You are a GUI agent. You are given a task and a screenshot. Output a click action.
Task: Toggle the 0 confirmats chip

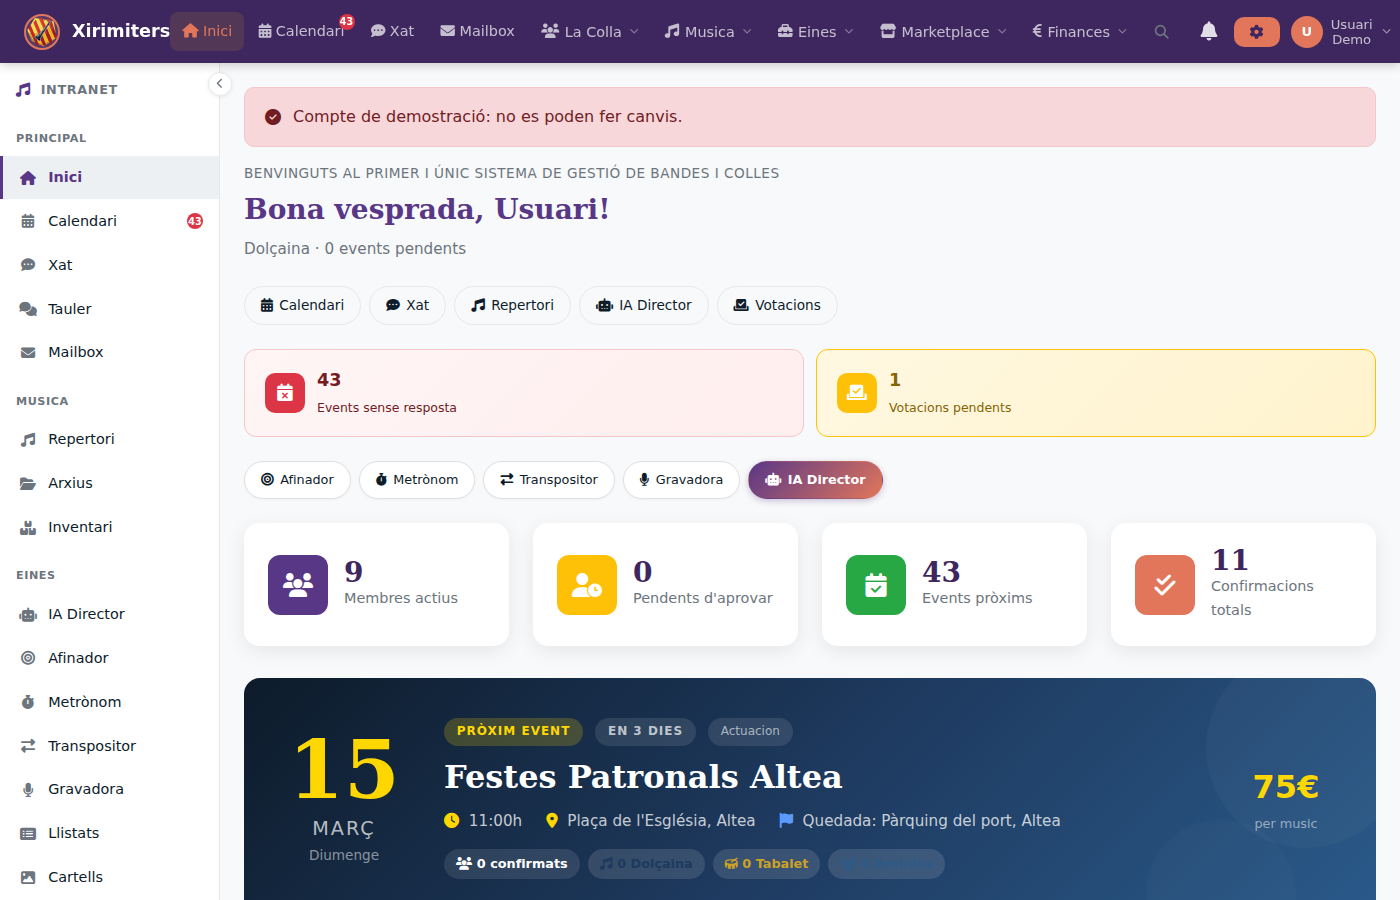click(512, 864)
